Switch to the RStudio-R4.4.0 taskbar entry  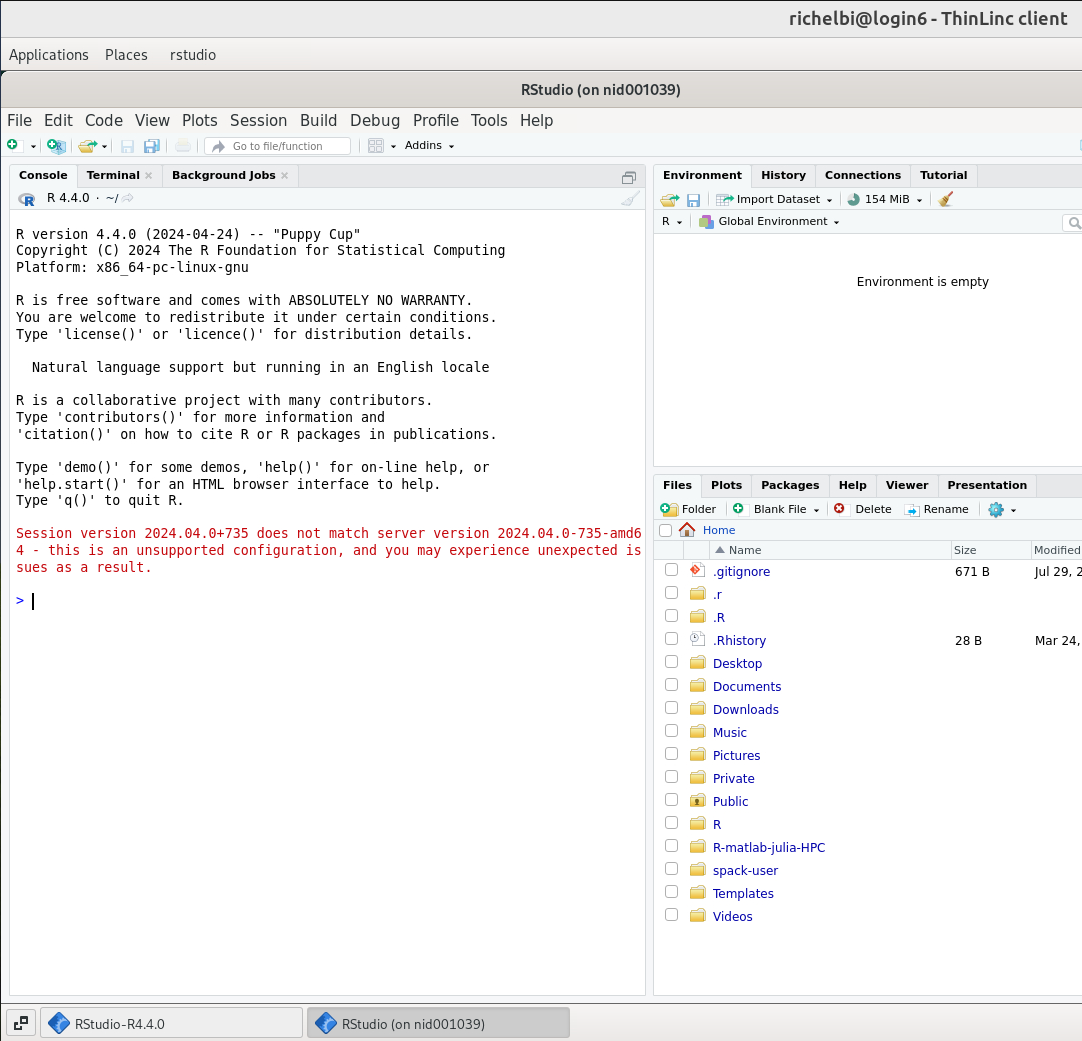click(170, 1022)
